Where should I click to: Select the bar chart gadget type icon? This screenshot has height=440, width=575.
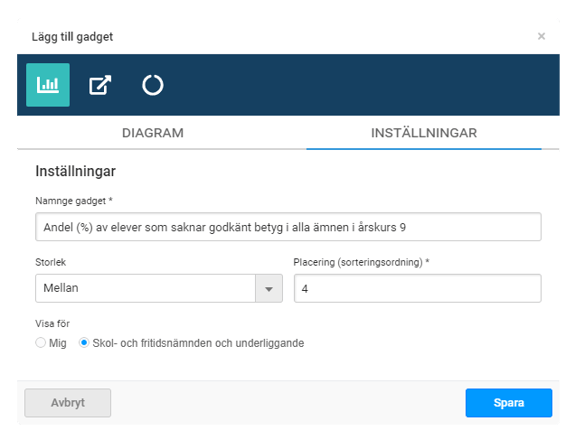[48, 85]
